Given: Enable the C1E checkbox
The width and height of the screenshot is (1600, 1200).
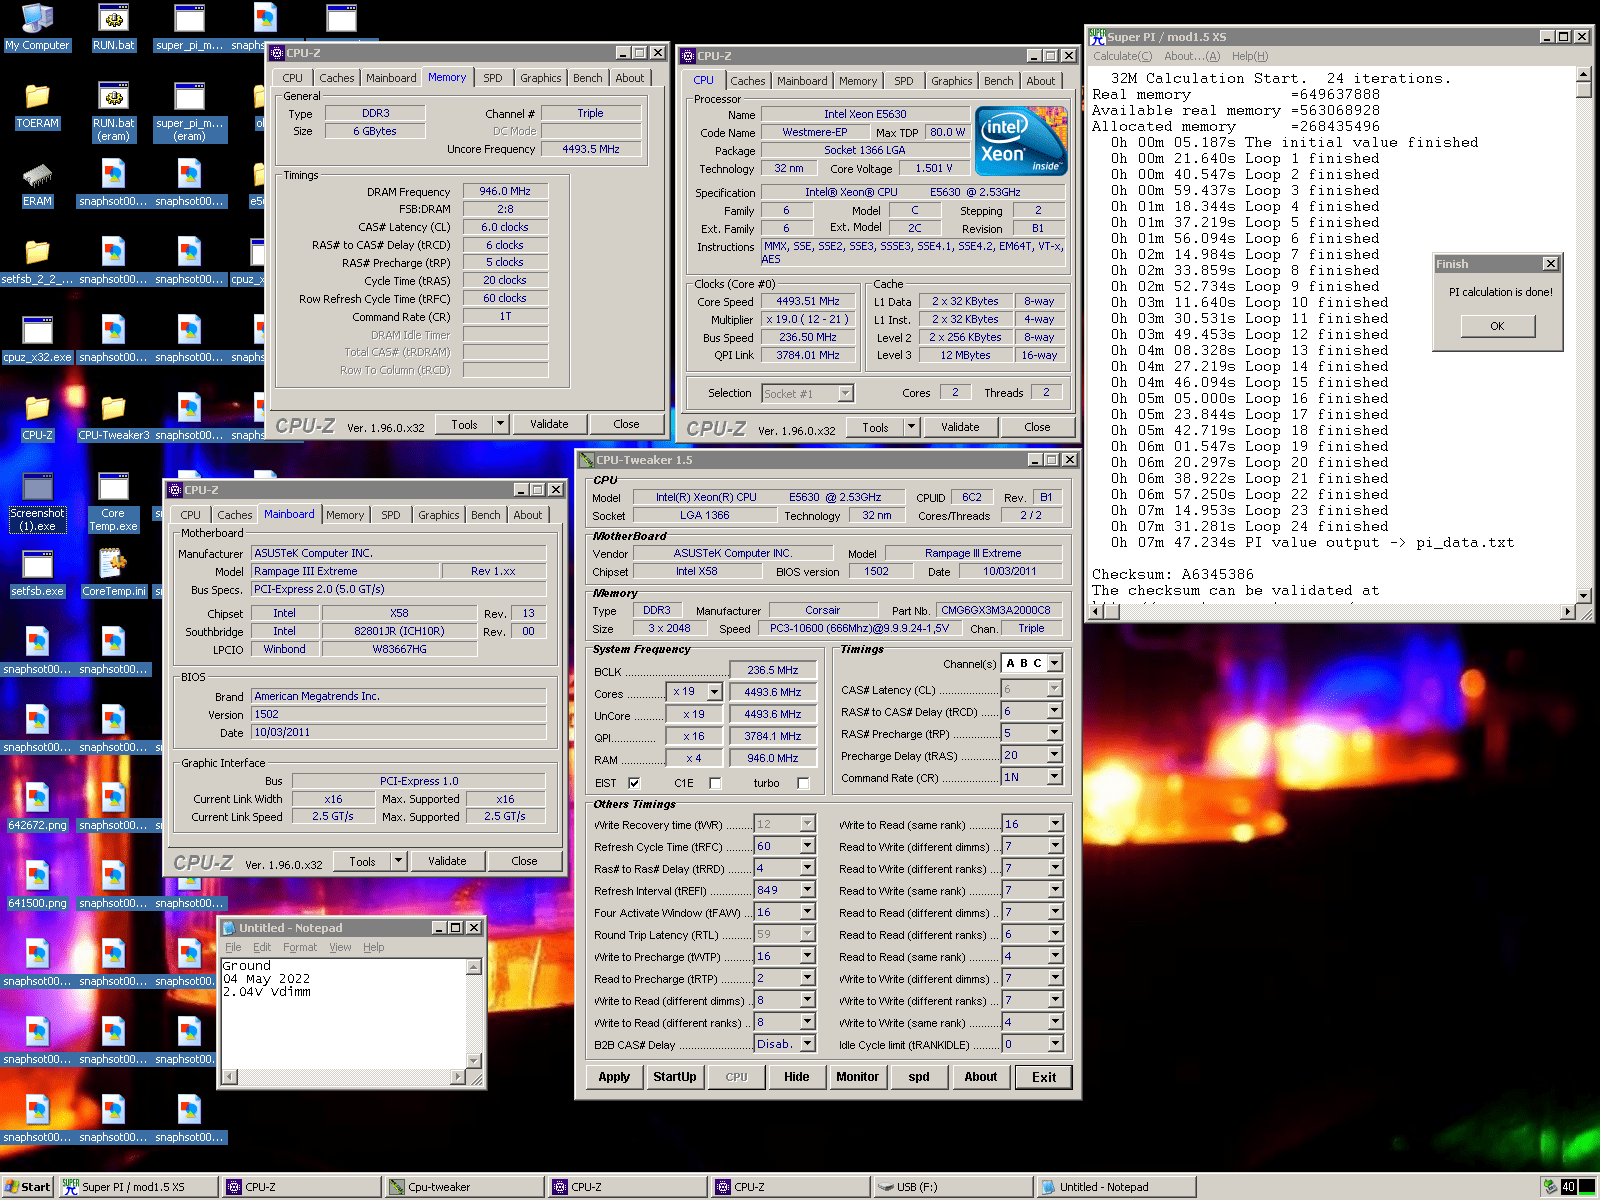Looking at the screenshot, I should click(715, 783).
